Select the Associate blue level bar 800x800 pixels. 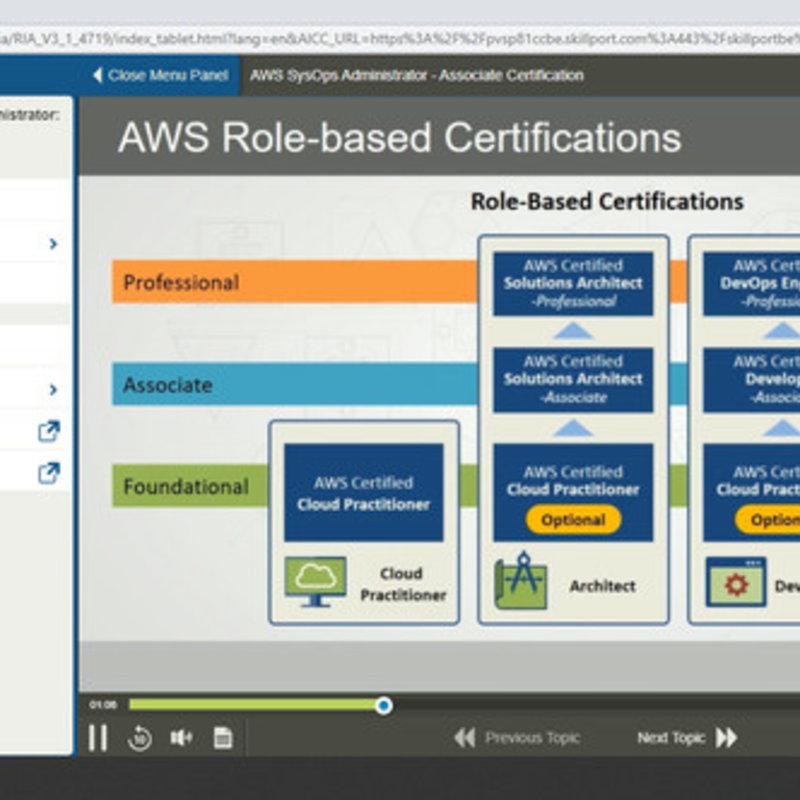(x=295, y=384)
